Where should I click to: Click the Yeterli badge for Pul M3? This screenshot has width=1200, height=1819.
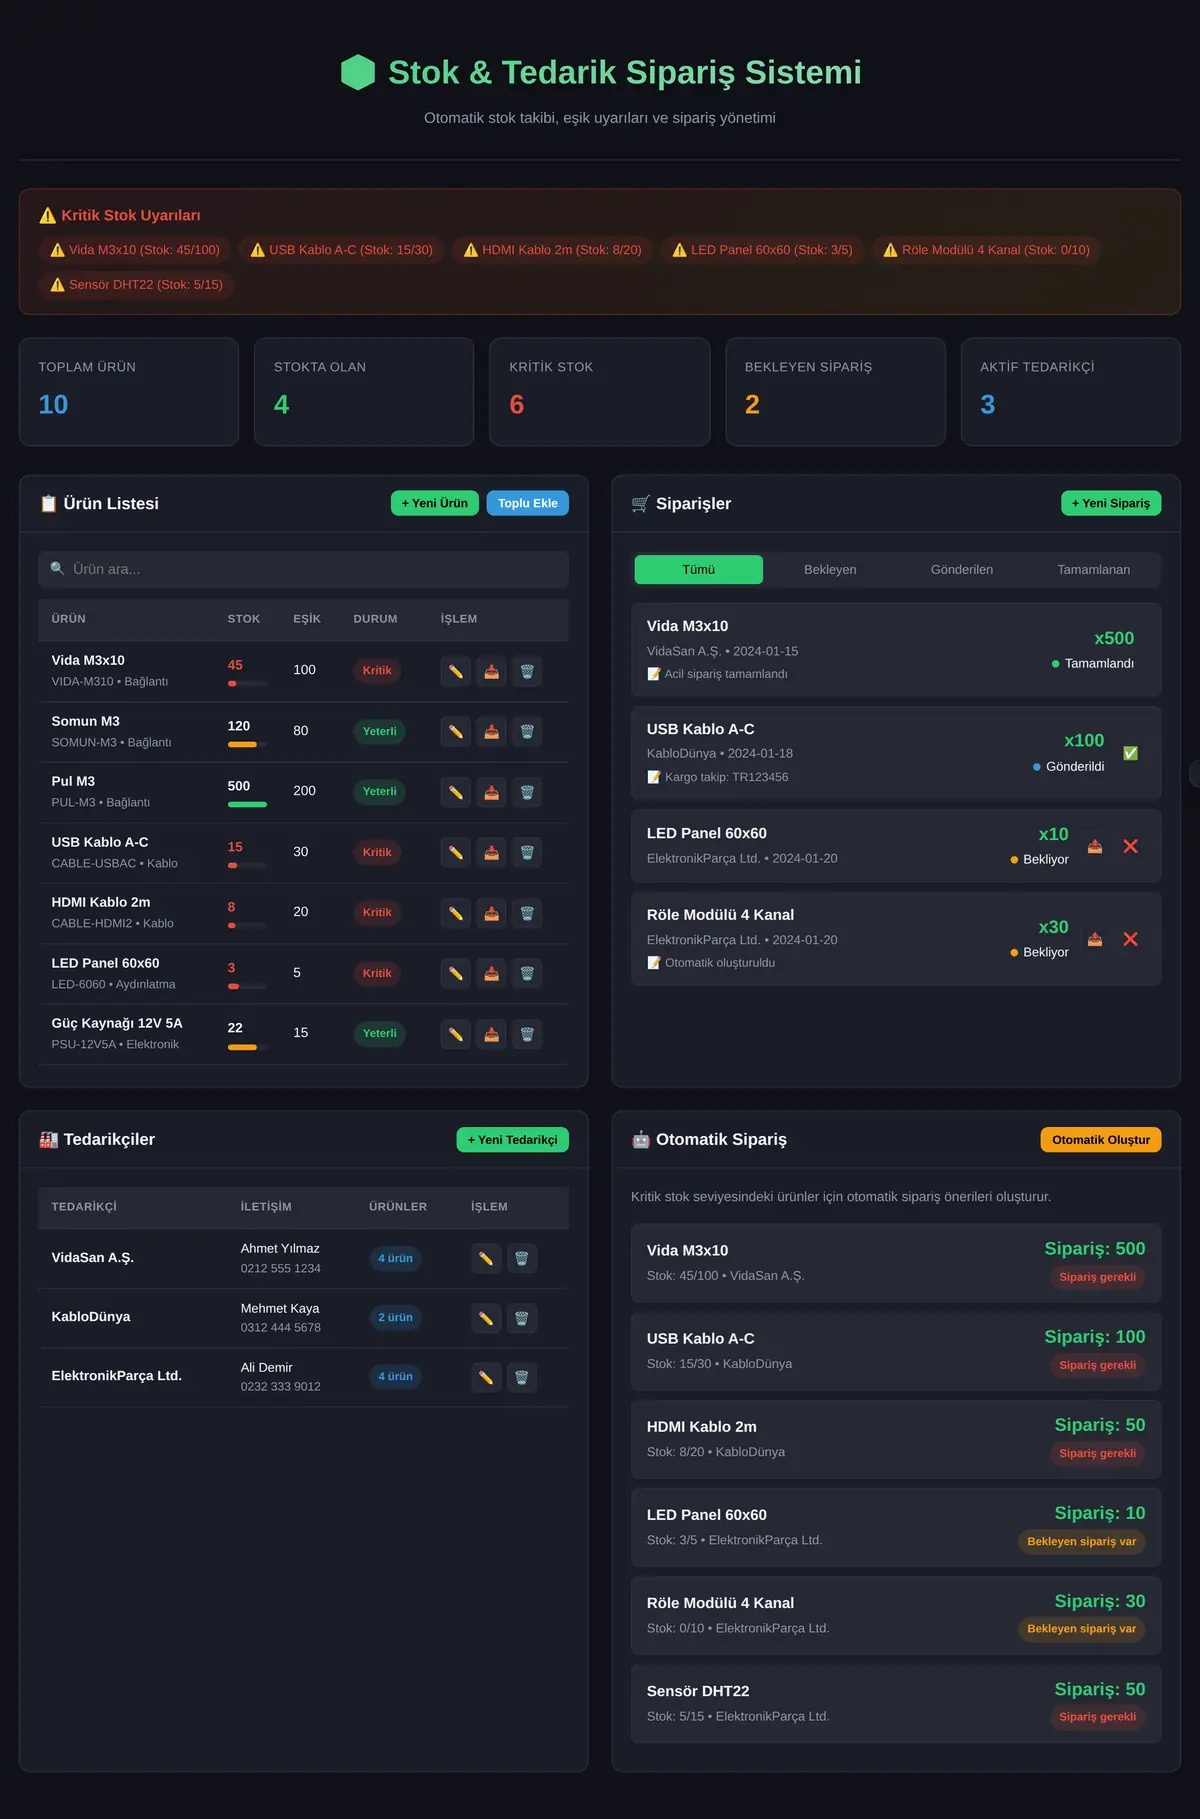coord(380,792)
